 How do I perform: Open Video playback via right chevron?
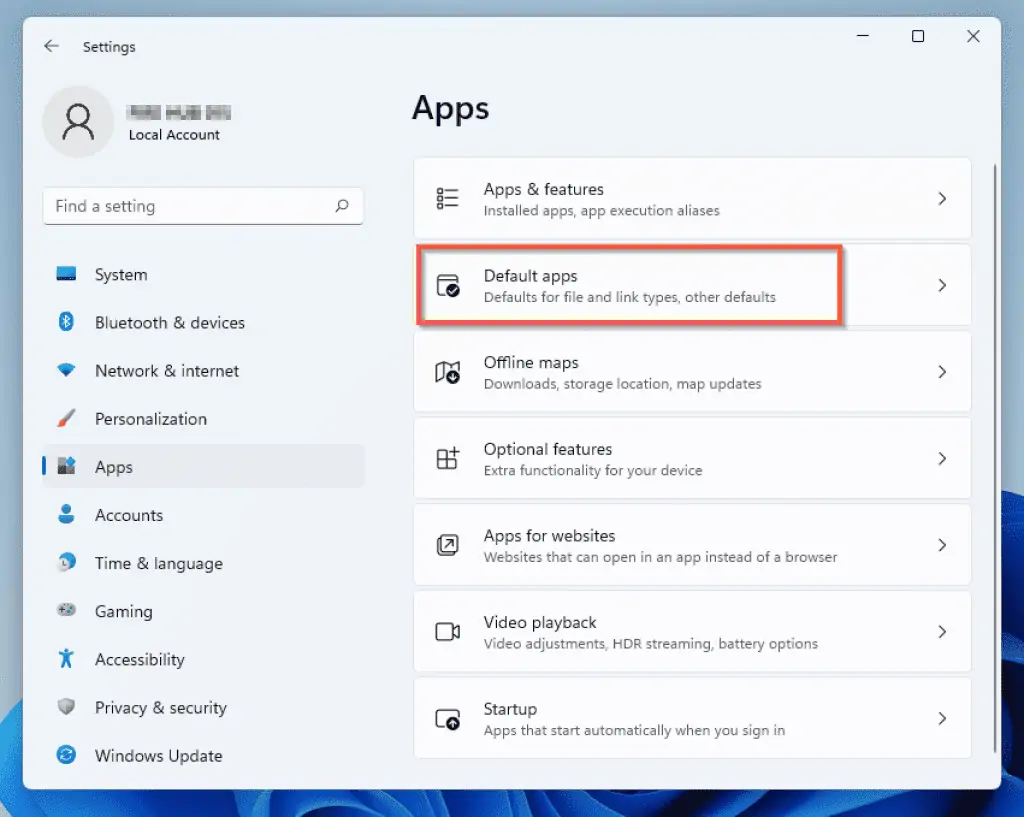pos(942,632)
